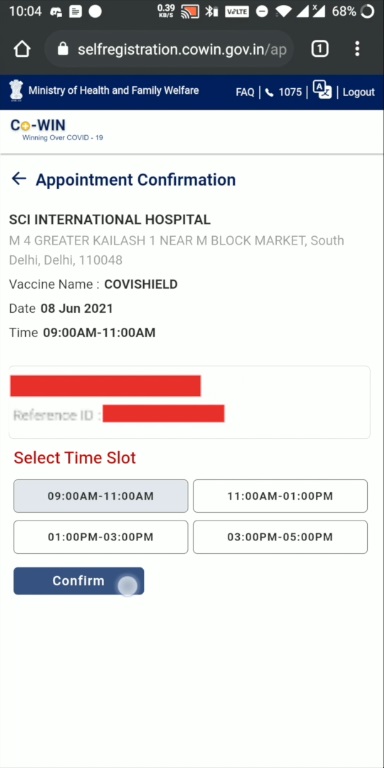Select the 01:00PM-03:00PM time slot

pos(100,537)
